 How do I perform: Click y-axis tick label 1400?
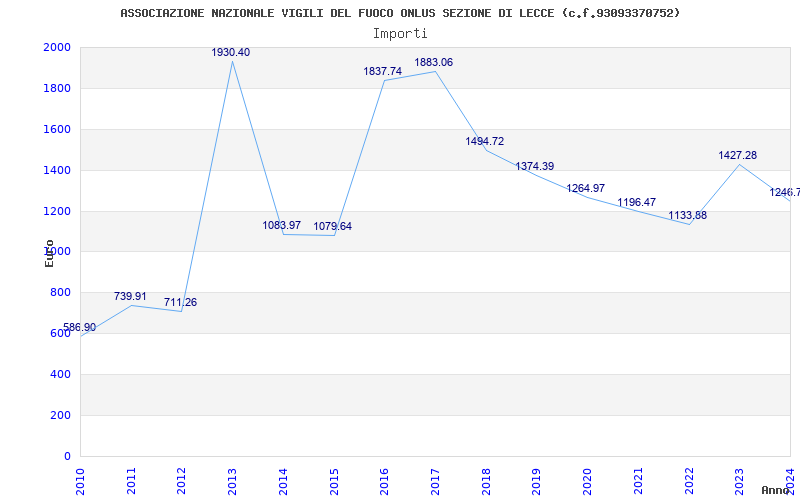(x=57, y=170)
